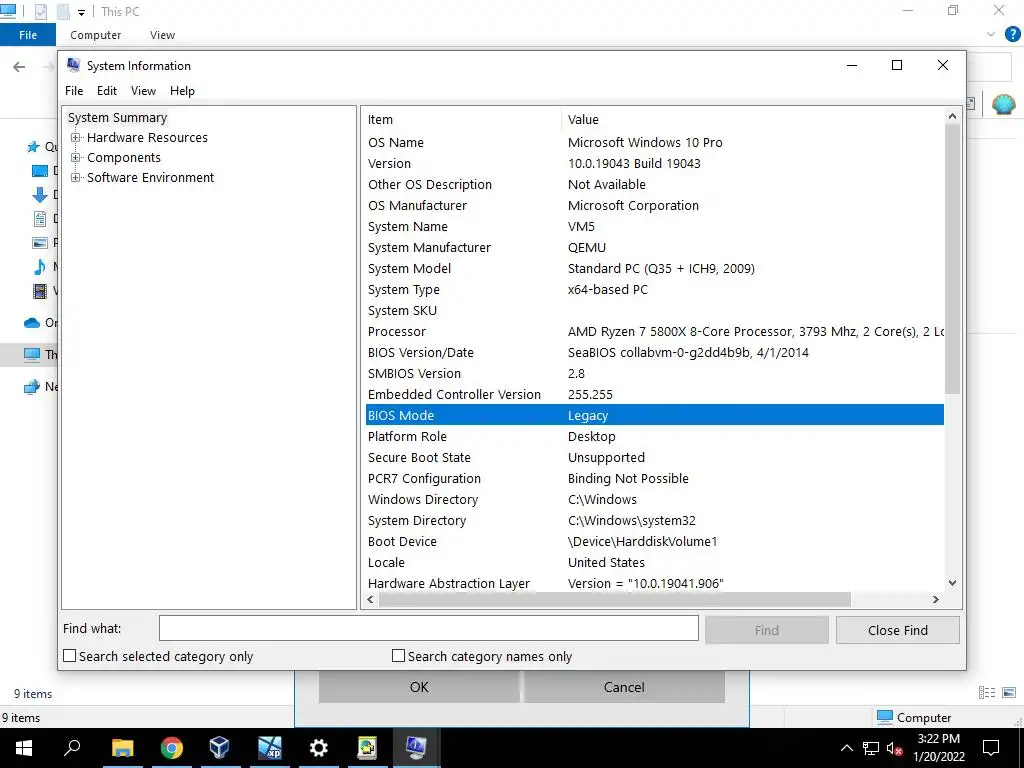Open Quick Access toolbar dropdown arrow
Image resolution: width=1024 pixels, height=768 pixels.
coord(82,12)
